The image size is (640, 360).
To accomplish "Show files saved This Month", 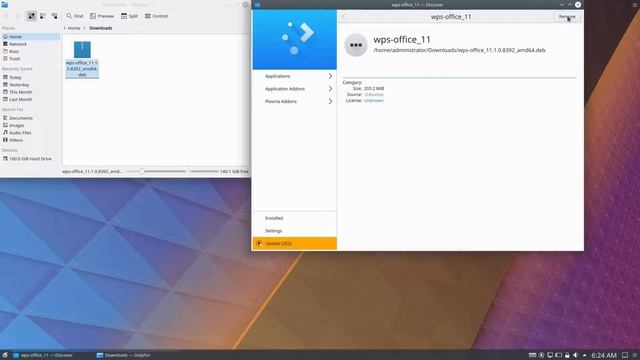I will pos(31,92).
